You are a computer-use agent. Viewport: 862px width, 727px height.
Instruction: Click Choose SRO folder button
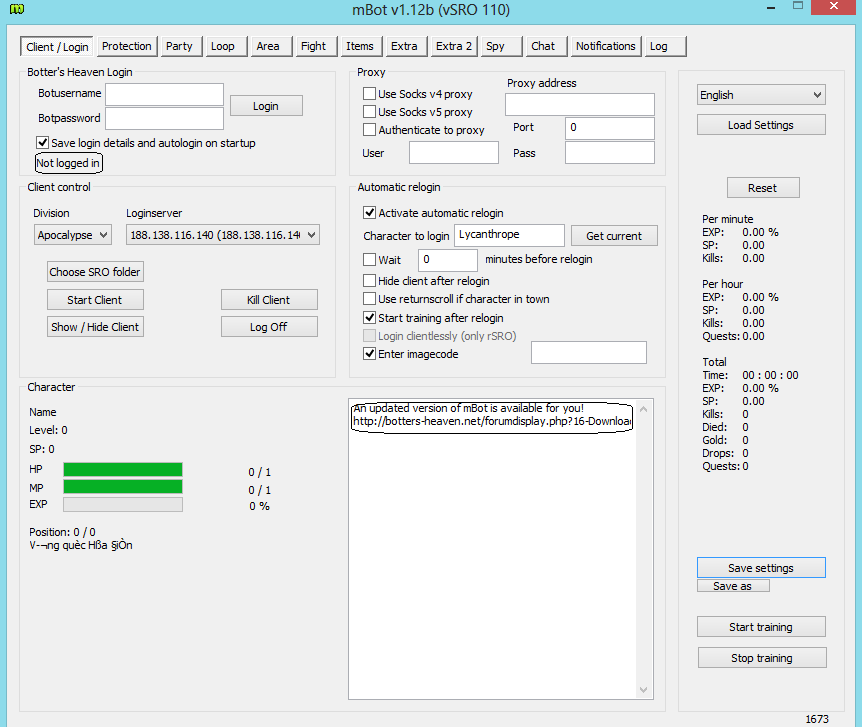point(95,272)
